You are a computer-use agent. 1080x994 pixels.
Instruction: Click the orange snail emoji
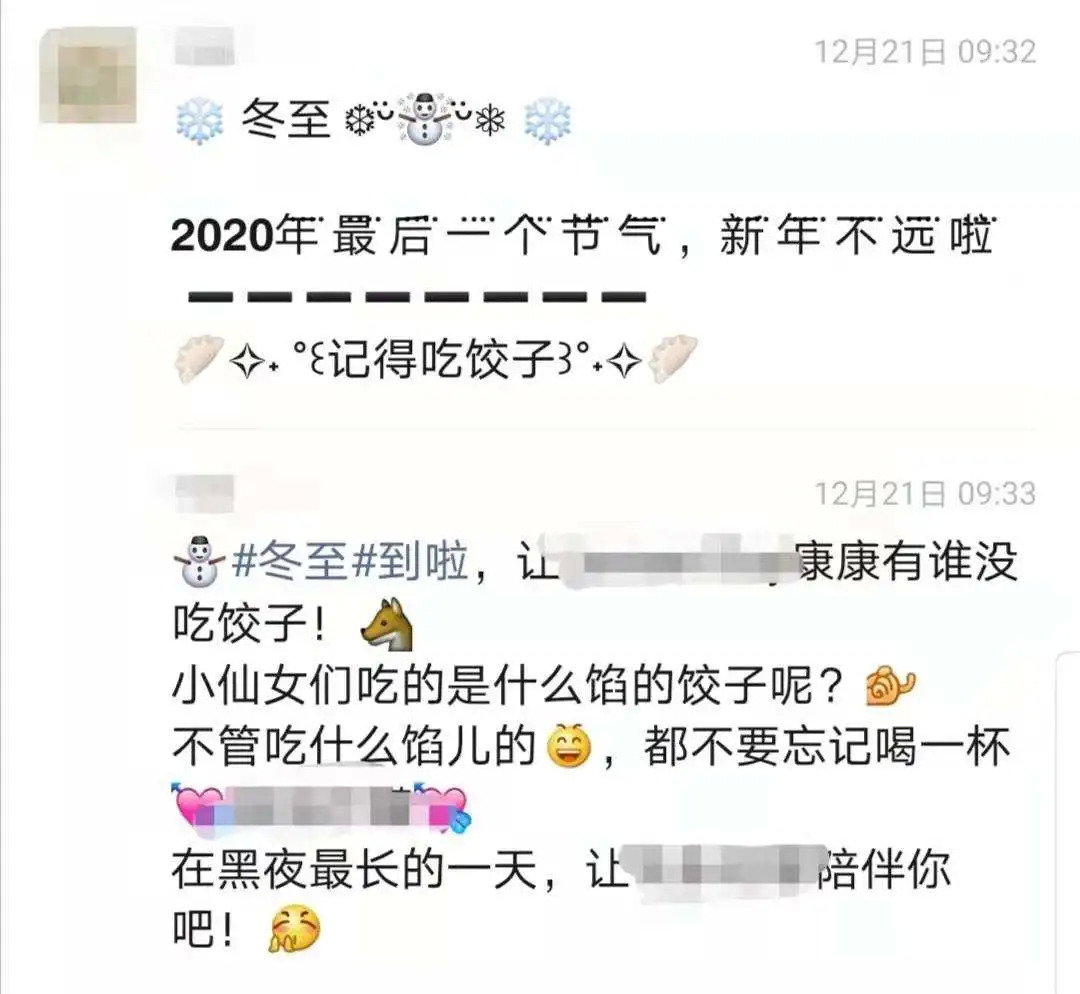tap(891, 687)
